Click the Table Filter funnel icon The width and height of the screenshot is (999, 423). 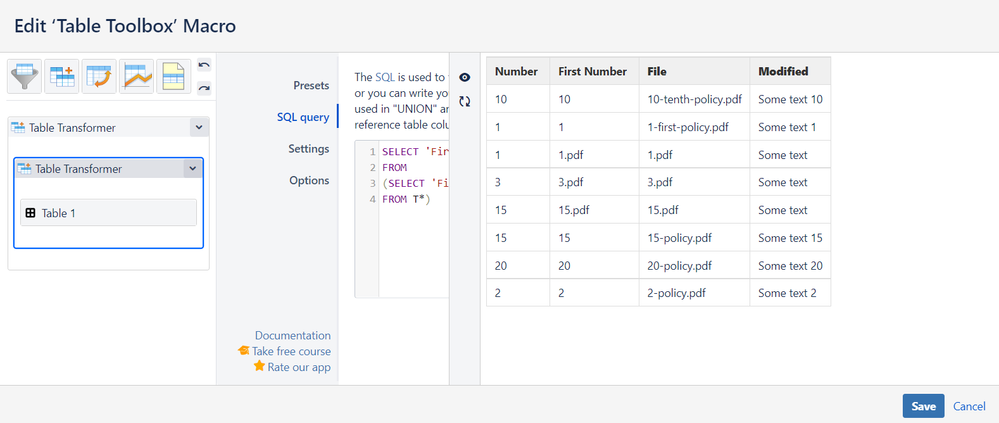[25, 76]
